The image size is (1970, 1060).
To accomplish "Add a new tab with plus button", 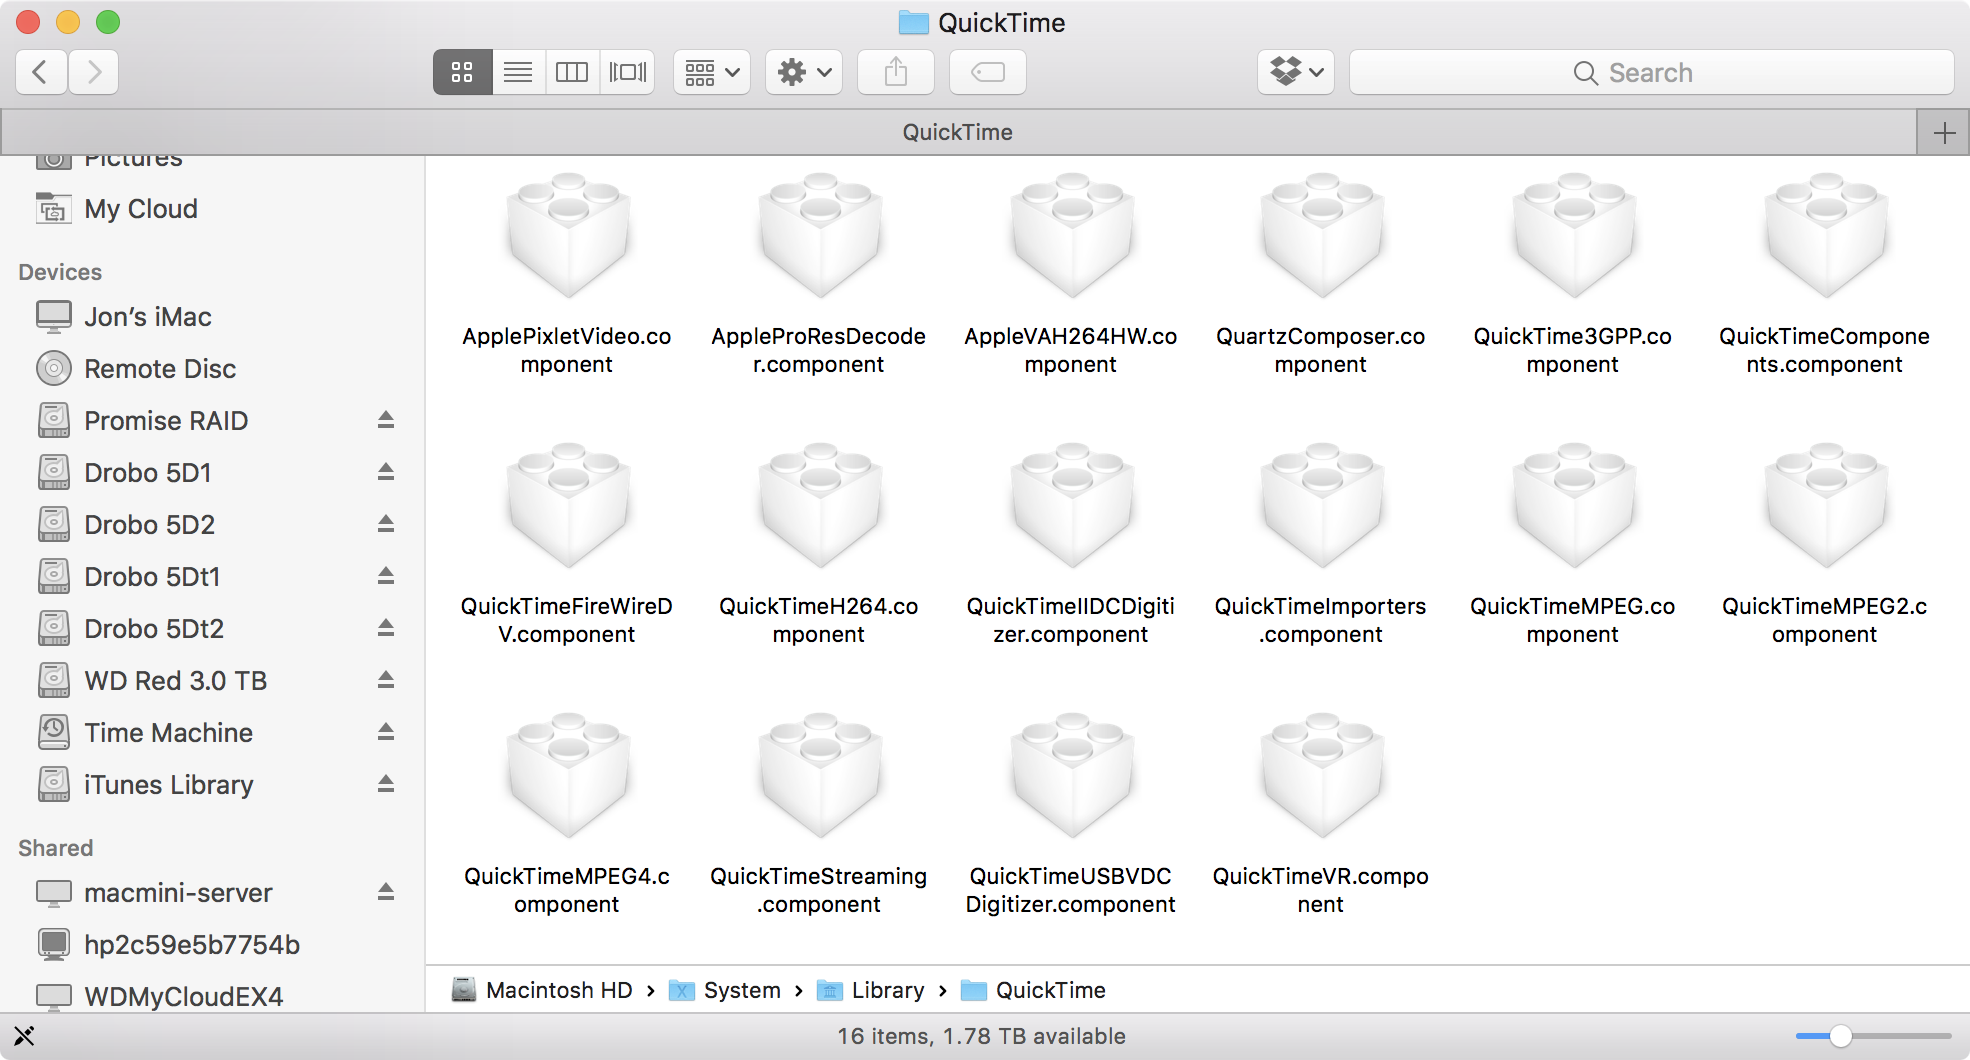I will click(x=1944, y=132).
